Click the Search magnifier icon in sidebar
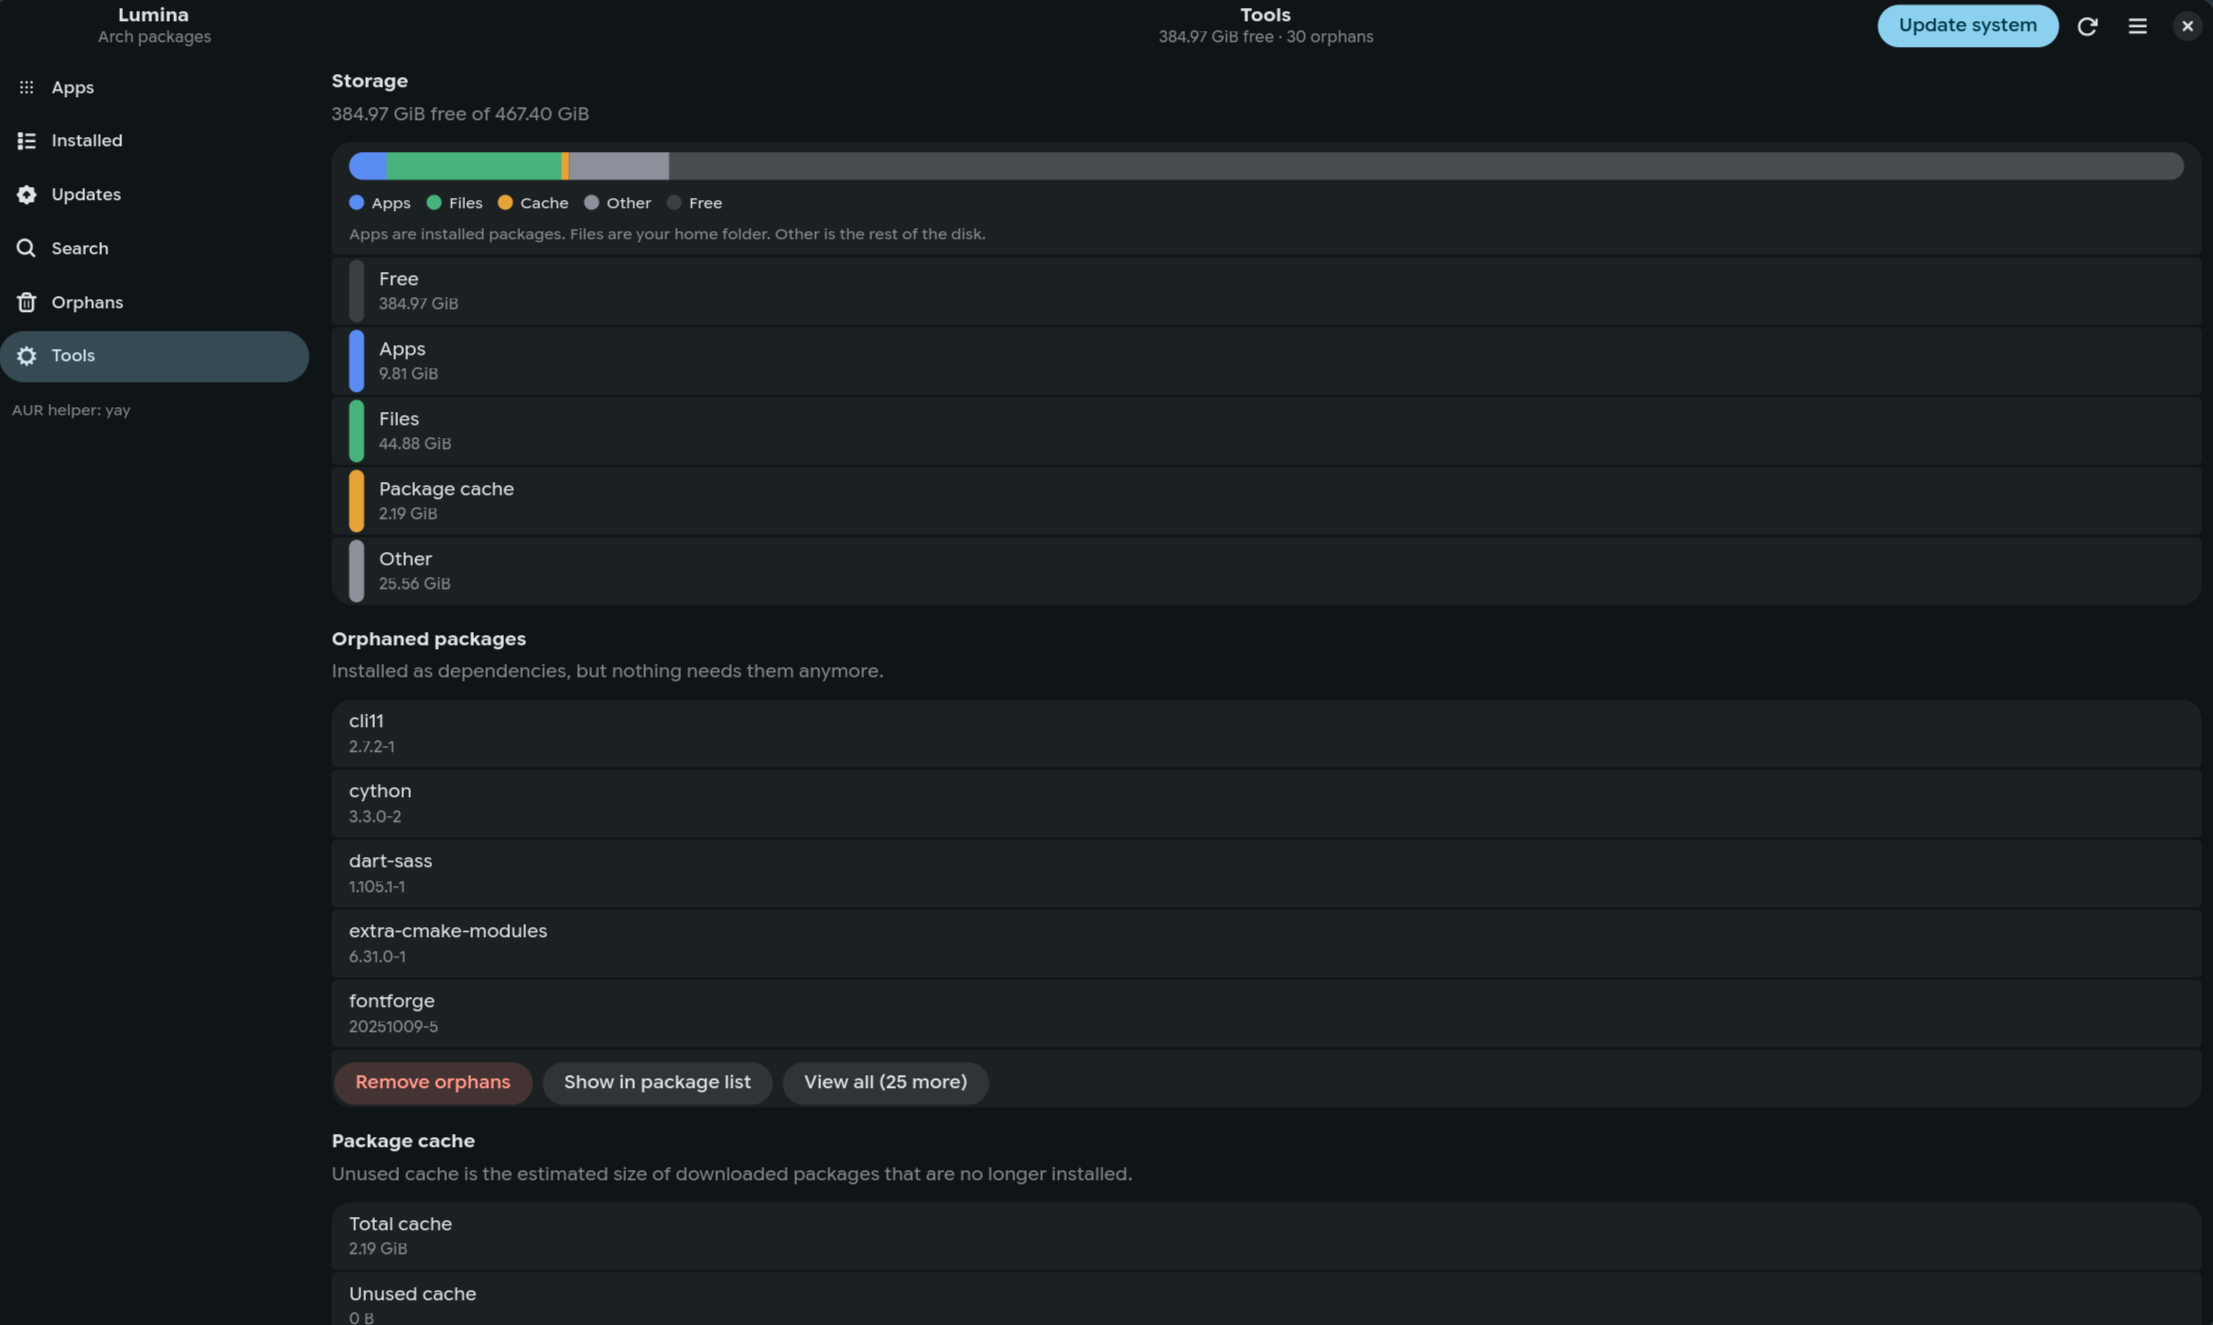Image resolution: width=2213 pixels, height=1325 pixels. pos(26,248)
